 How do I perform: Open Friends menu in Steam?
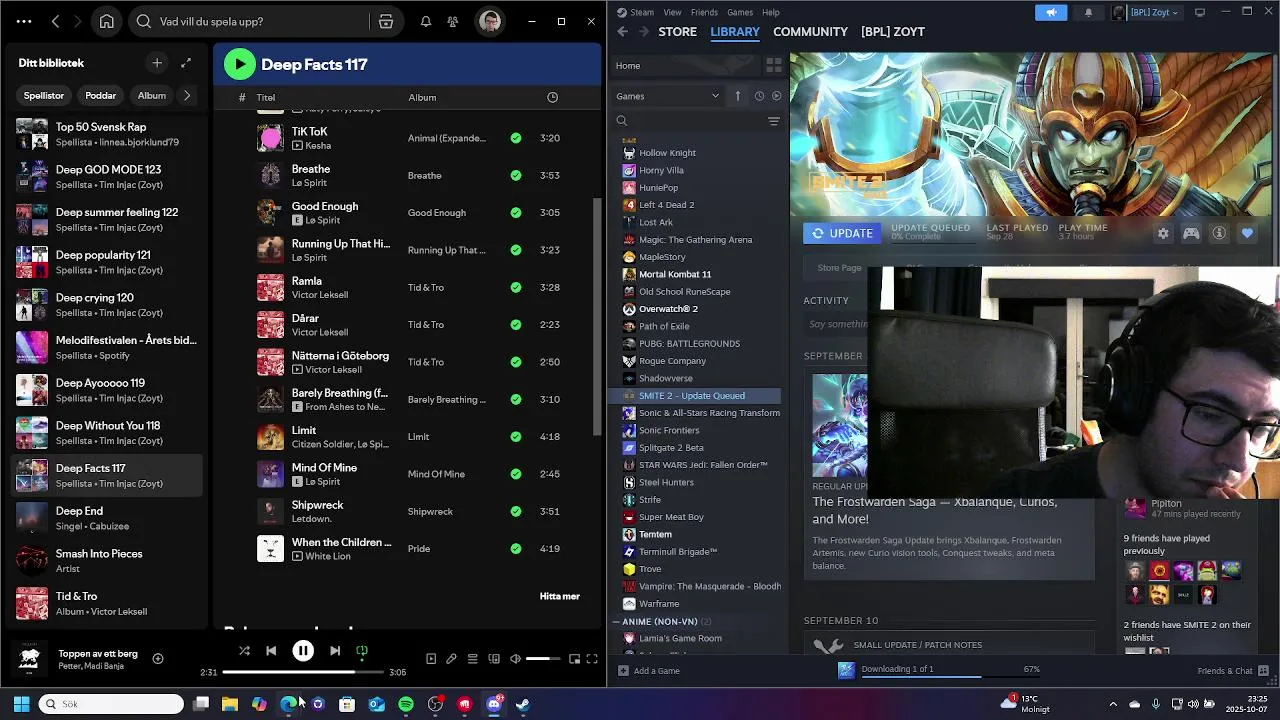tap(704, 12)
